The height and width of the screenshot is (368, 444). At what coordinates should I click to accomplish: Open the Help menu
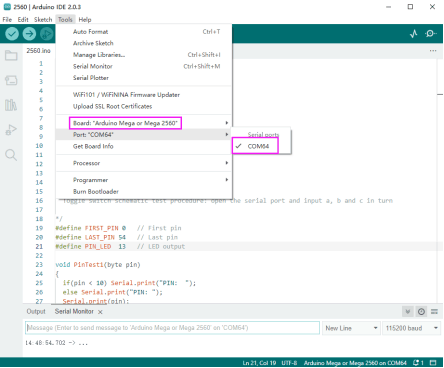[85, 20]
